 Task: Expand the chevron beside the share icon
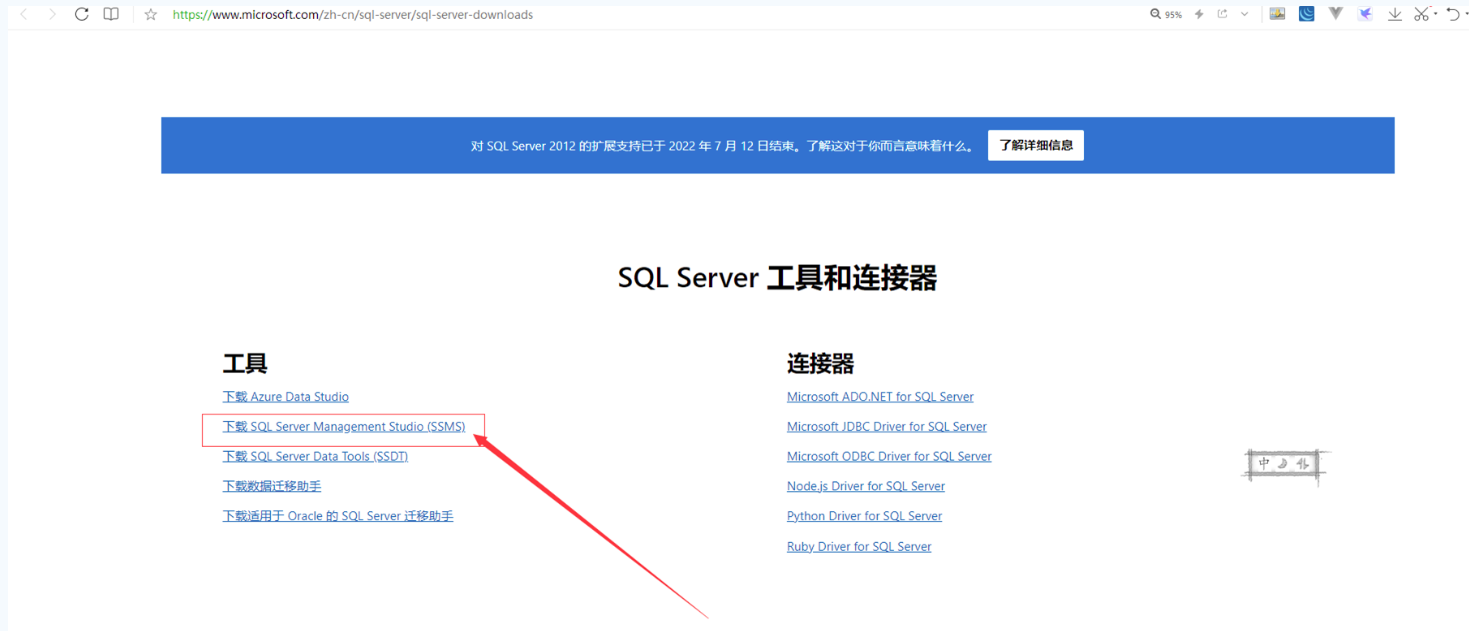tap(1245, 14)
